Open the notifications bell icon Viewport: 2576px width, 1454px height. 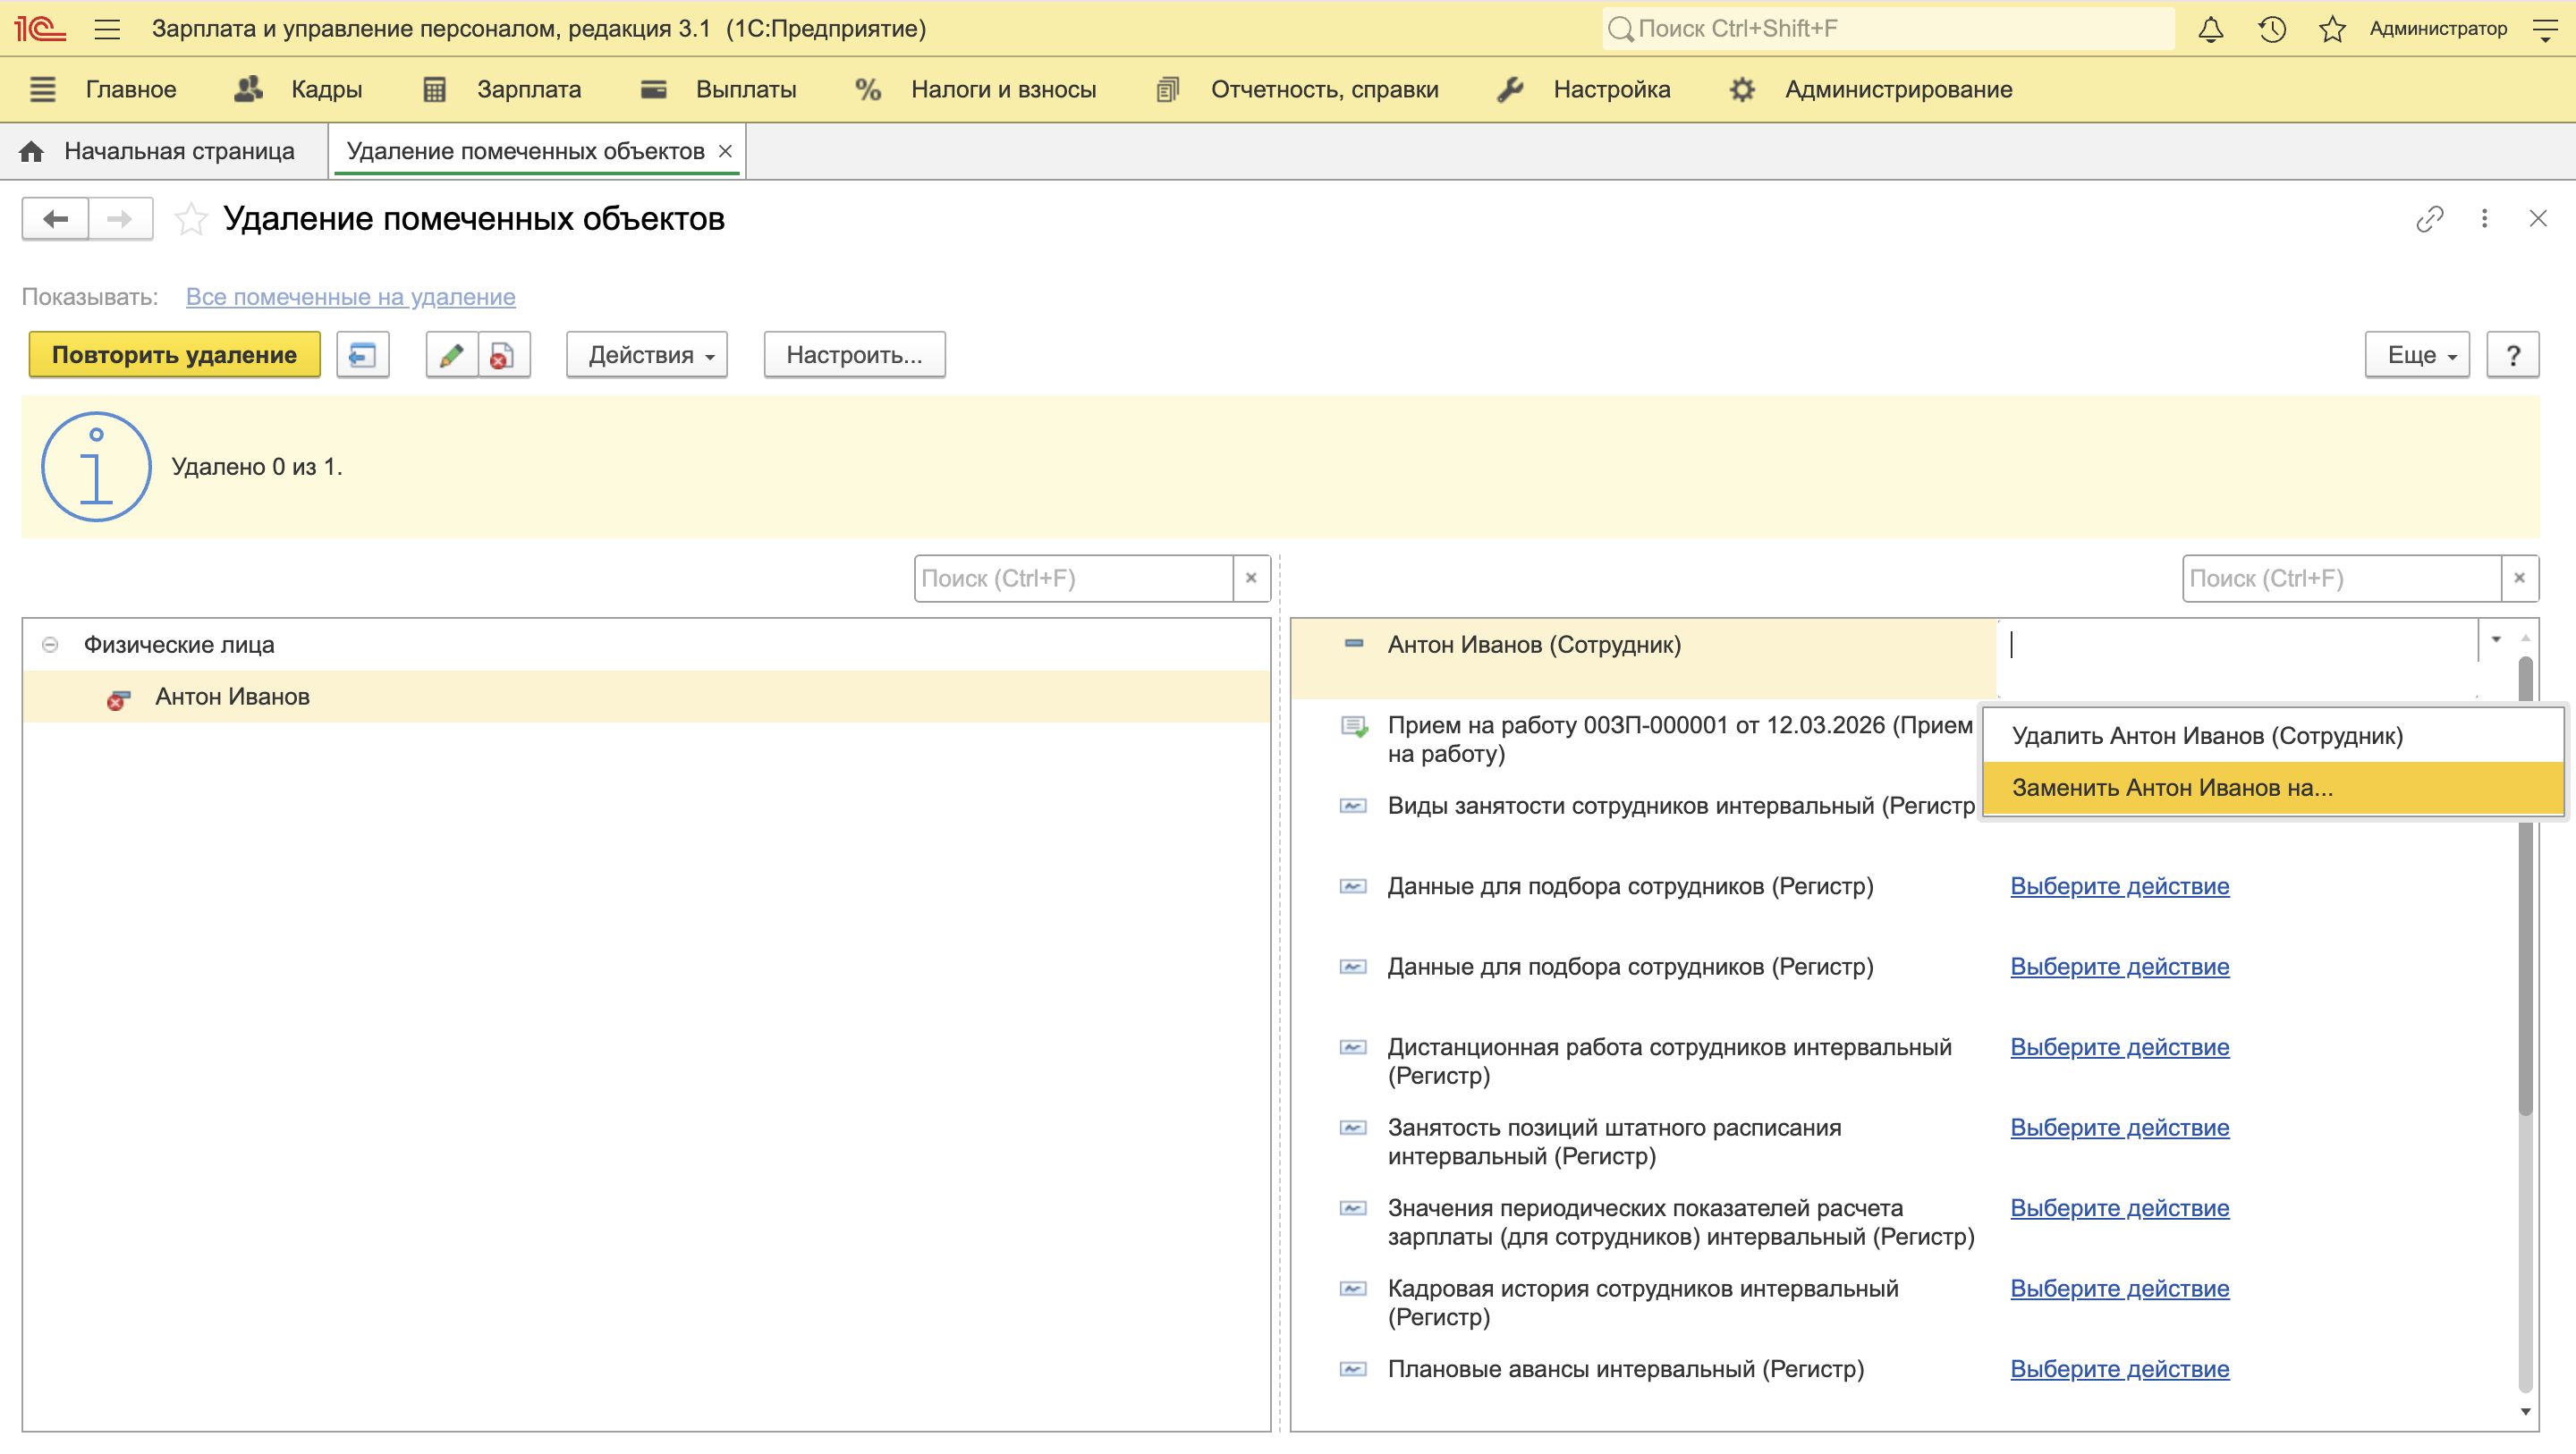click(x=2210, y=29)
